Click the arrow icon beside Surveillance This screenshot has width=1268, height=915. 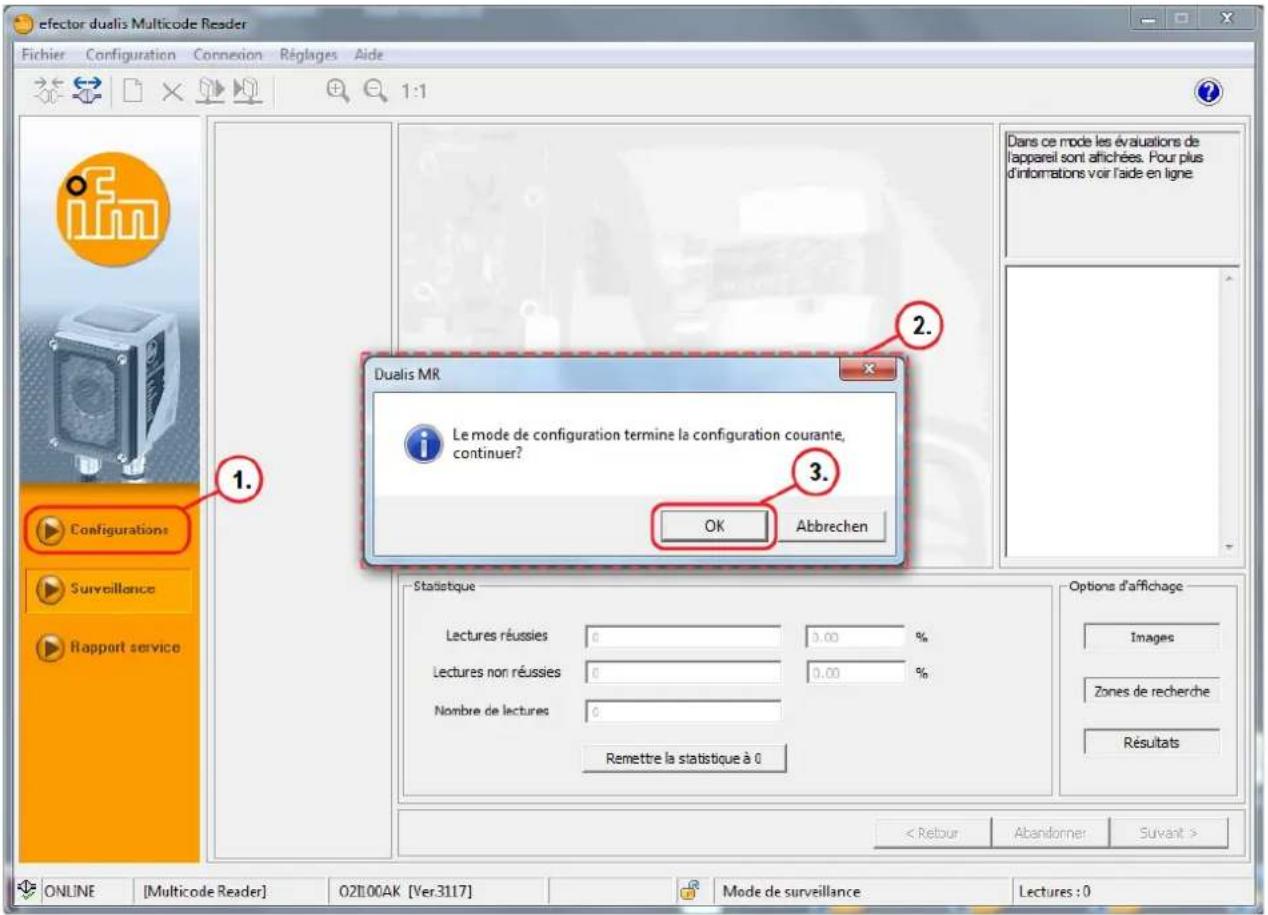tap(48, 587)
